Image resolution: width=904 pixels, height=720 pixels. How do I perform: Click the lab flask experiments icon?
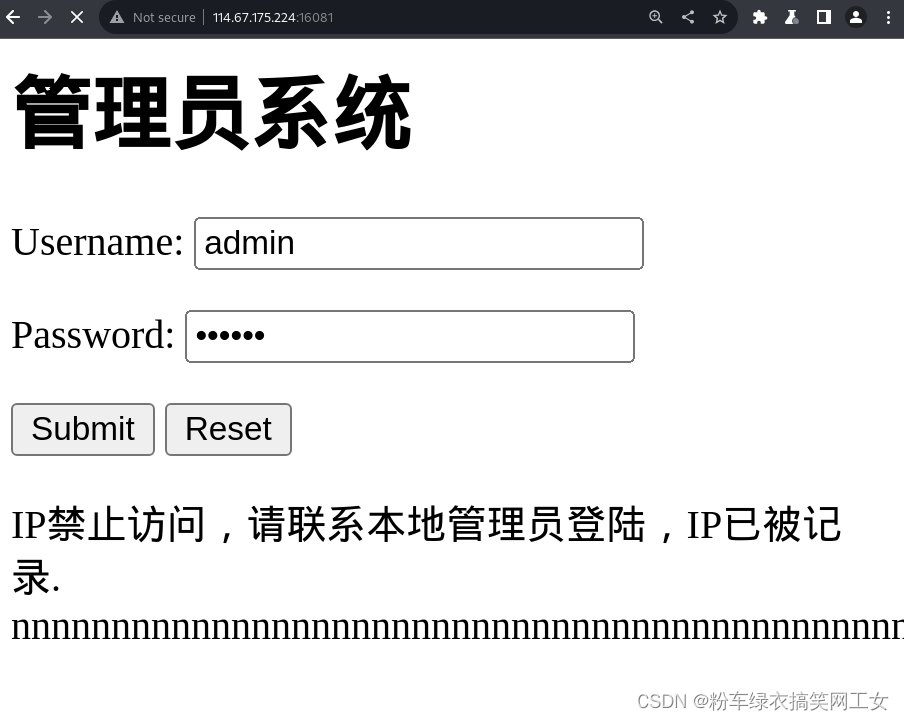point(791,17)
